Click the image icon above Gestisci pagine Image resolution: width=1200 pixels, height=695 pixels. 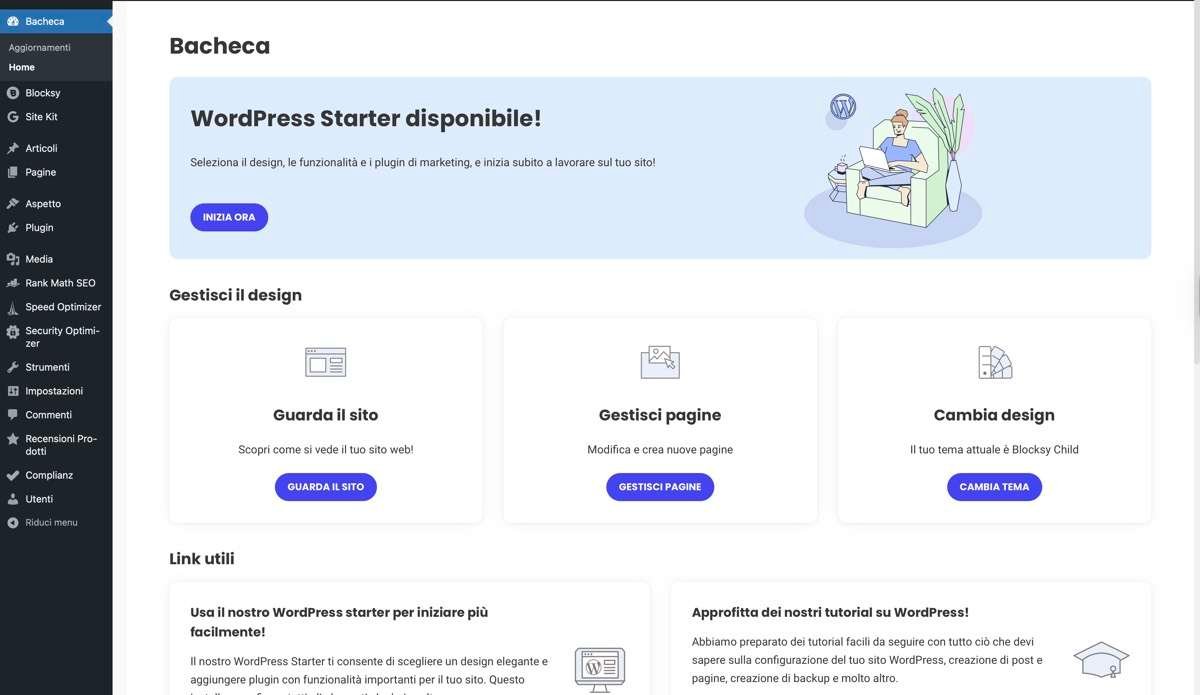(x=660, y=362)
